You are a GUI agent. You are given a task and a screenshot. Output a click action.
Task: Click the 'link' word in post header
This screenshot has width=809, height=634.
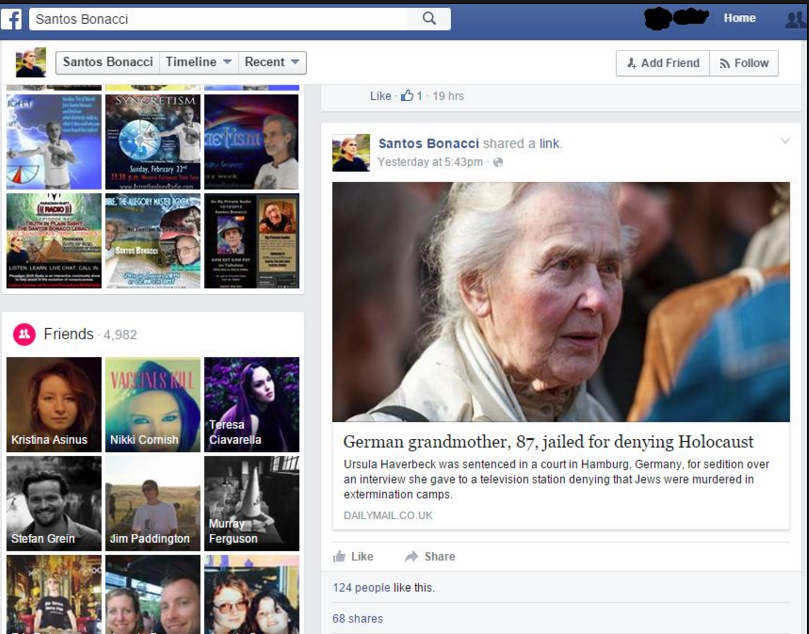pyautogui.click(x=549, y=143)
